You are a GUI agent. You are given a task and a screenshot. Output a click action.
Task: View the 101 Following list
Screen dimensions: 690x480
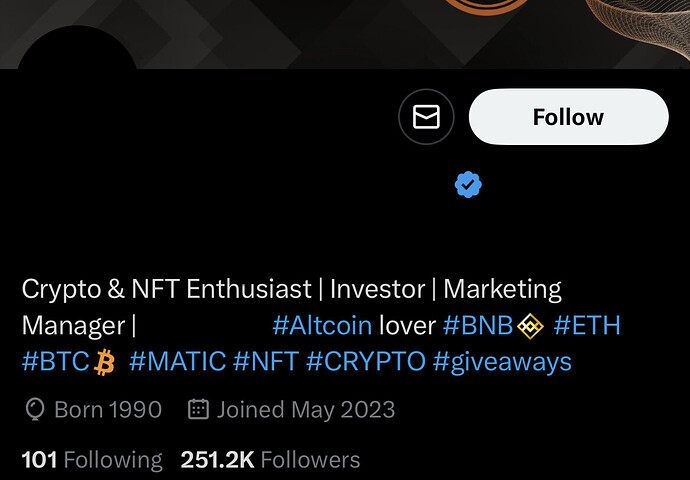pos(92,460)
